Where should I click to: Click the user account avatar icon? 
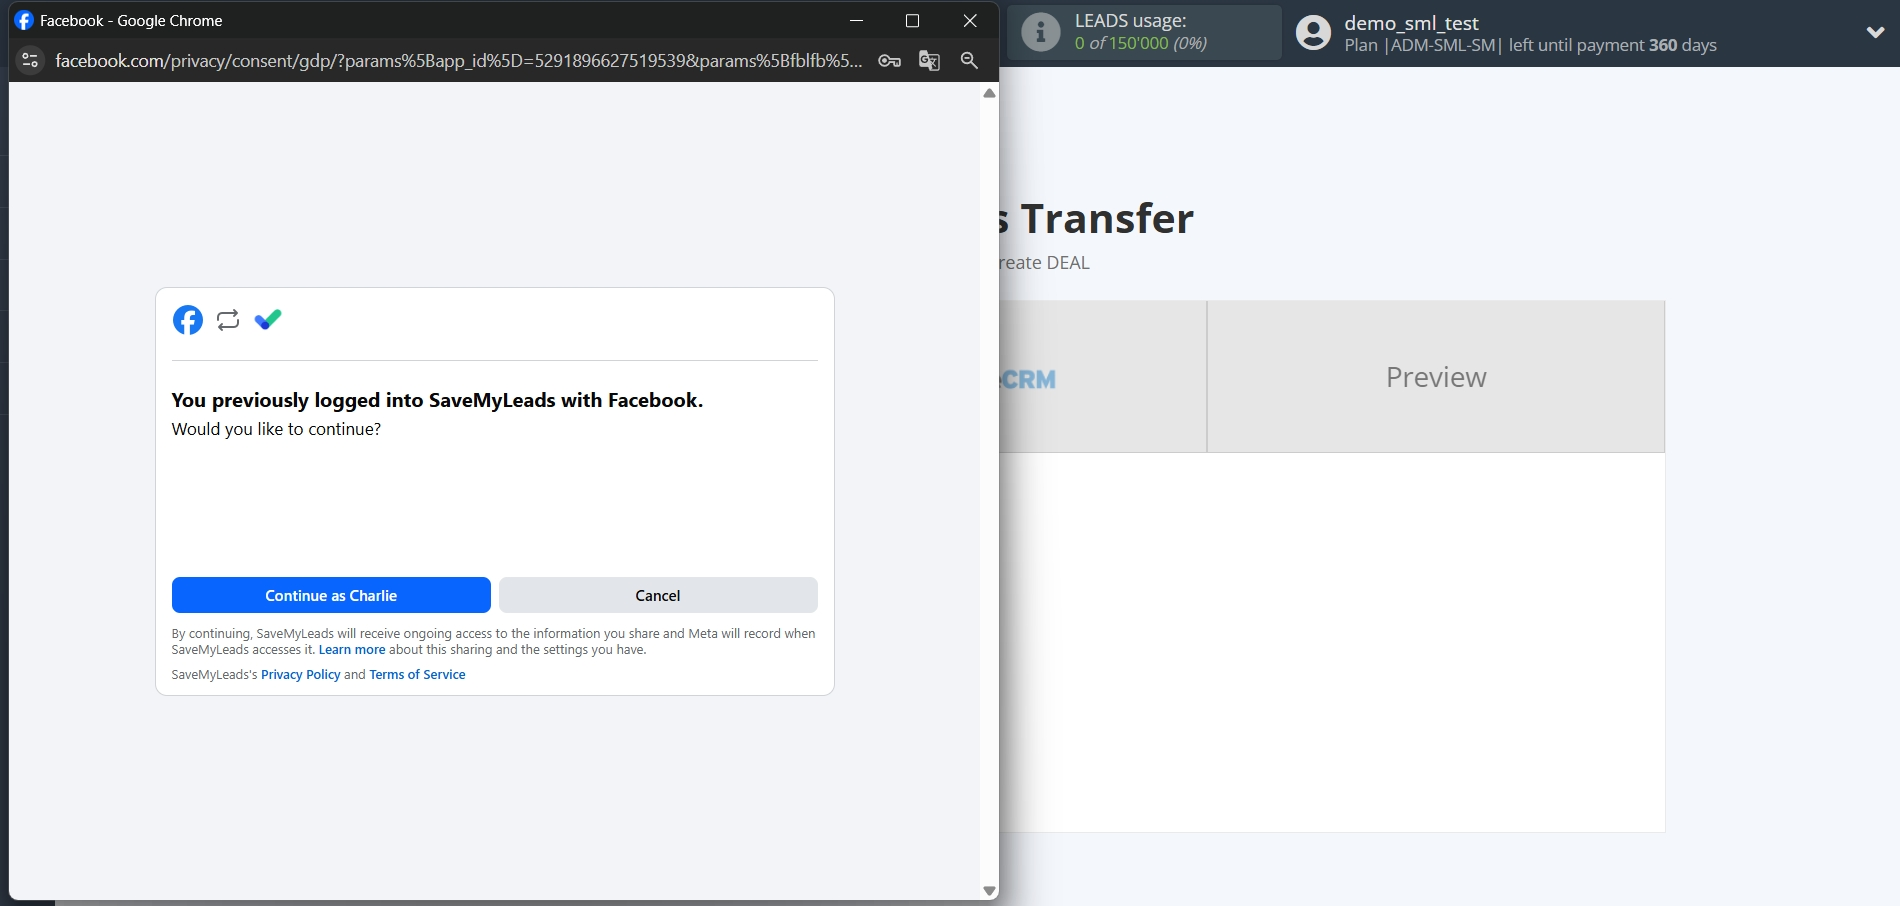pos(1313,33)
